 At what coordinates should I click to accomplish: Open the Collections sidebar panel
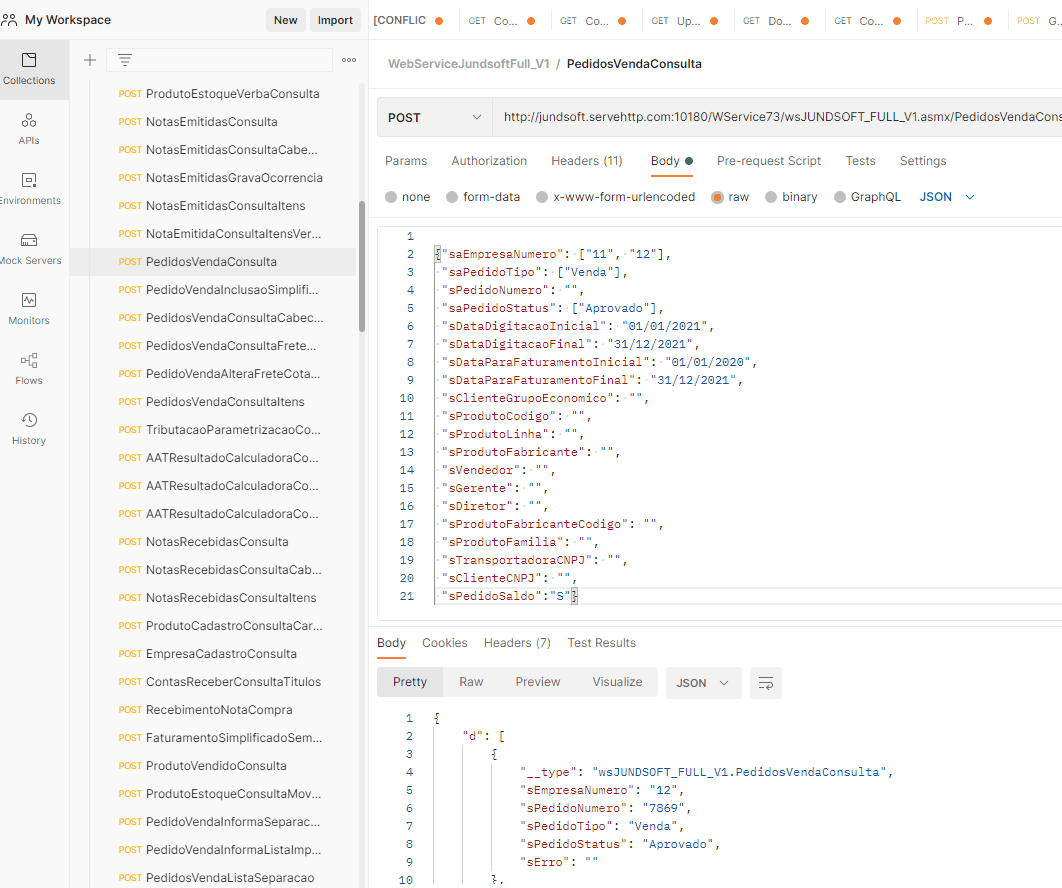point(29,68)
